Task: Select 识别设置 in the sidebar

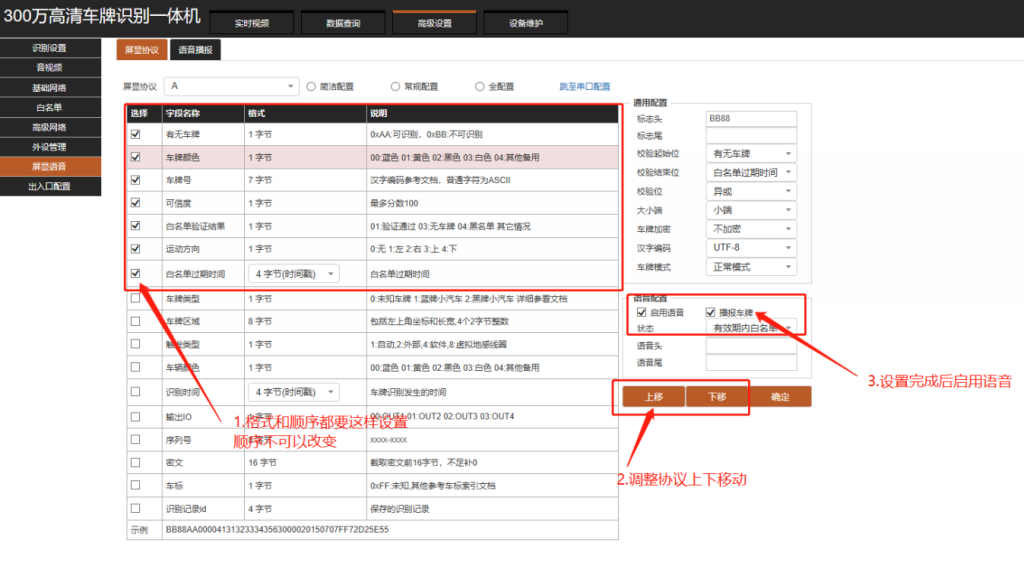Action: (50, 48)
